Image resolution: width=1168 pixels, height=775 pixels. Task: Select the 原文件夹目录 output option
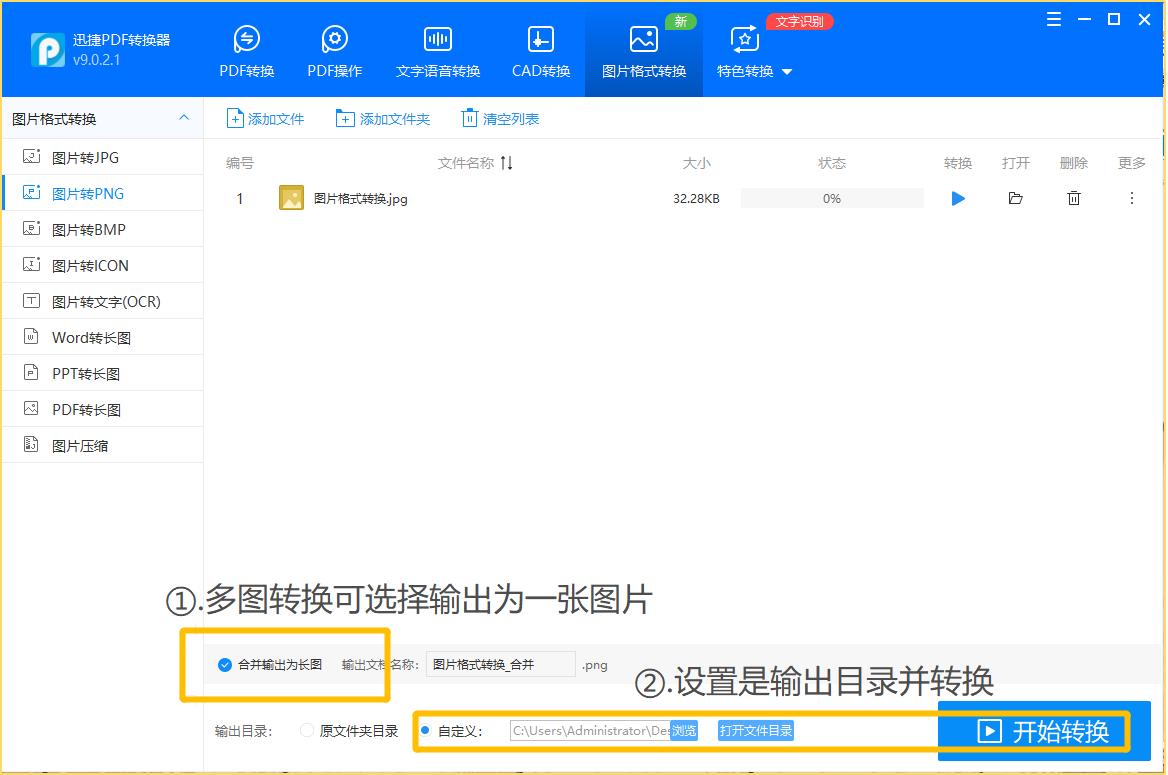[307, 731]
